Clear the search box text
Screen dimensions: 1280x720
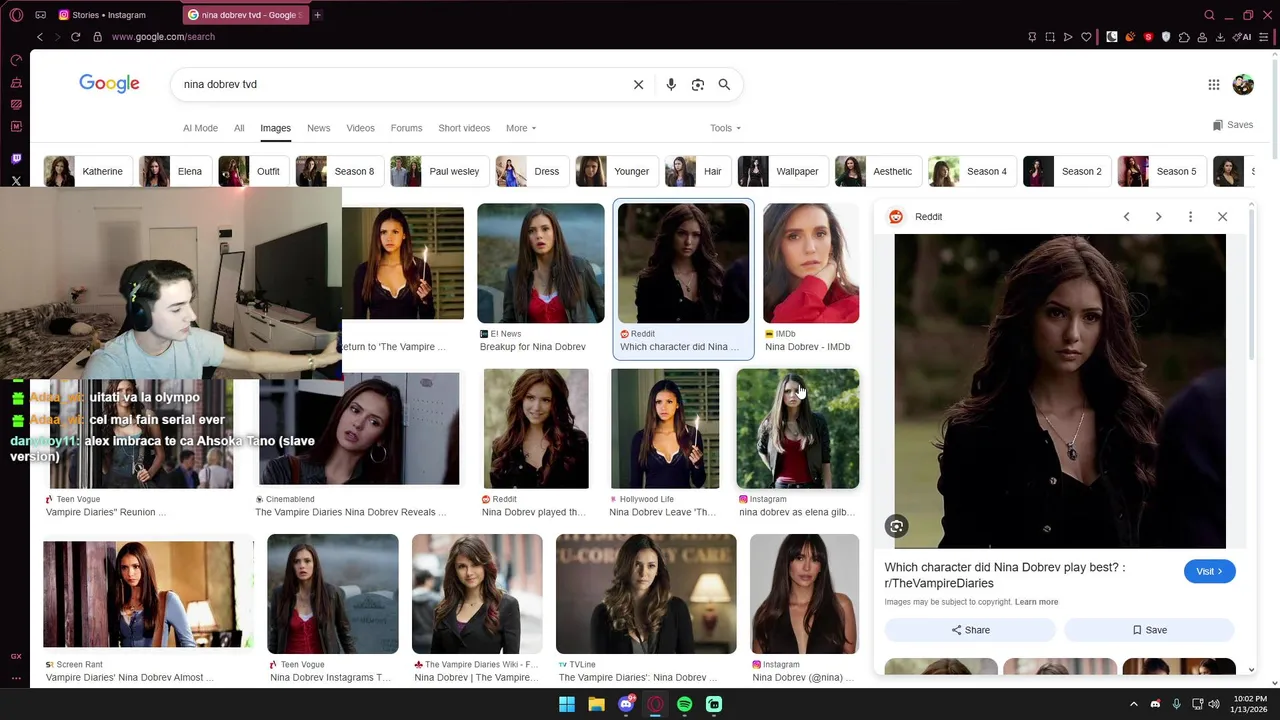coord(638,85)
